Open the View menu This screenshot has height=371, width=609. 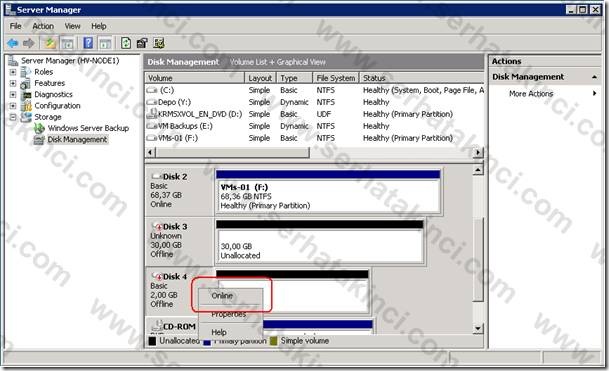72,26
